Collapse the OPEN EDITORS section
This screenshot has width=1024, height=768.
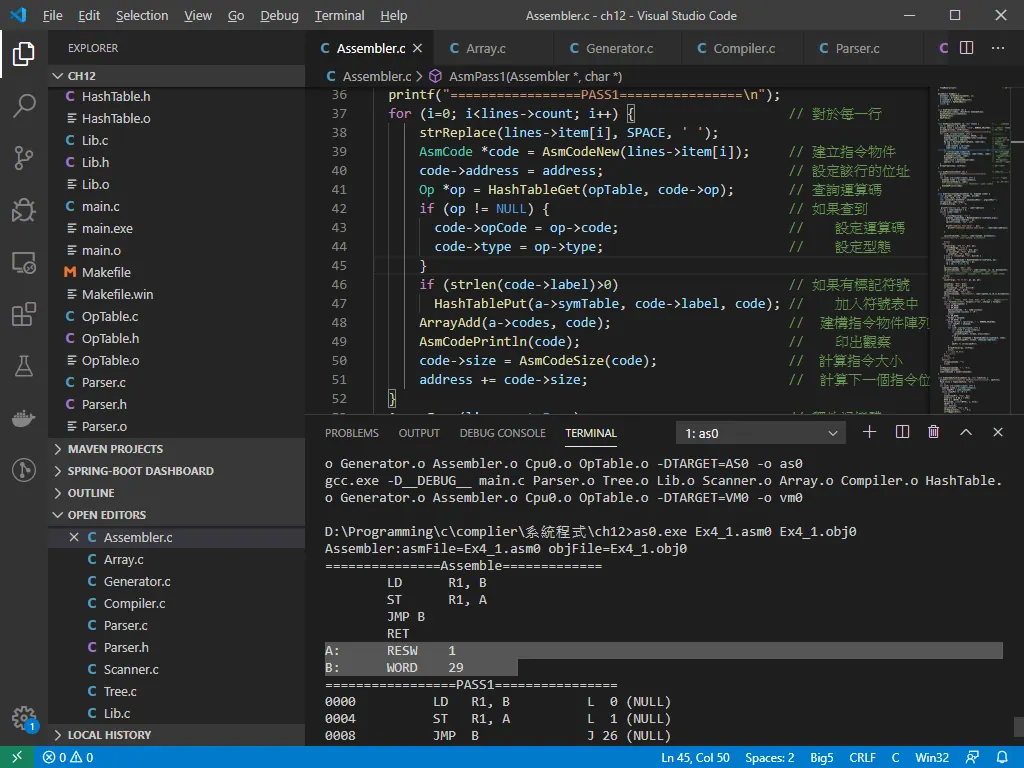(x=176, y=515)
